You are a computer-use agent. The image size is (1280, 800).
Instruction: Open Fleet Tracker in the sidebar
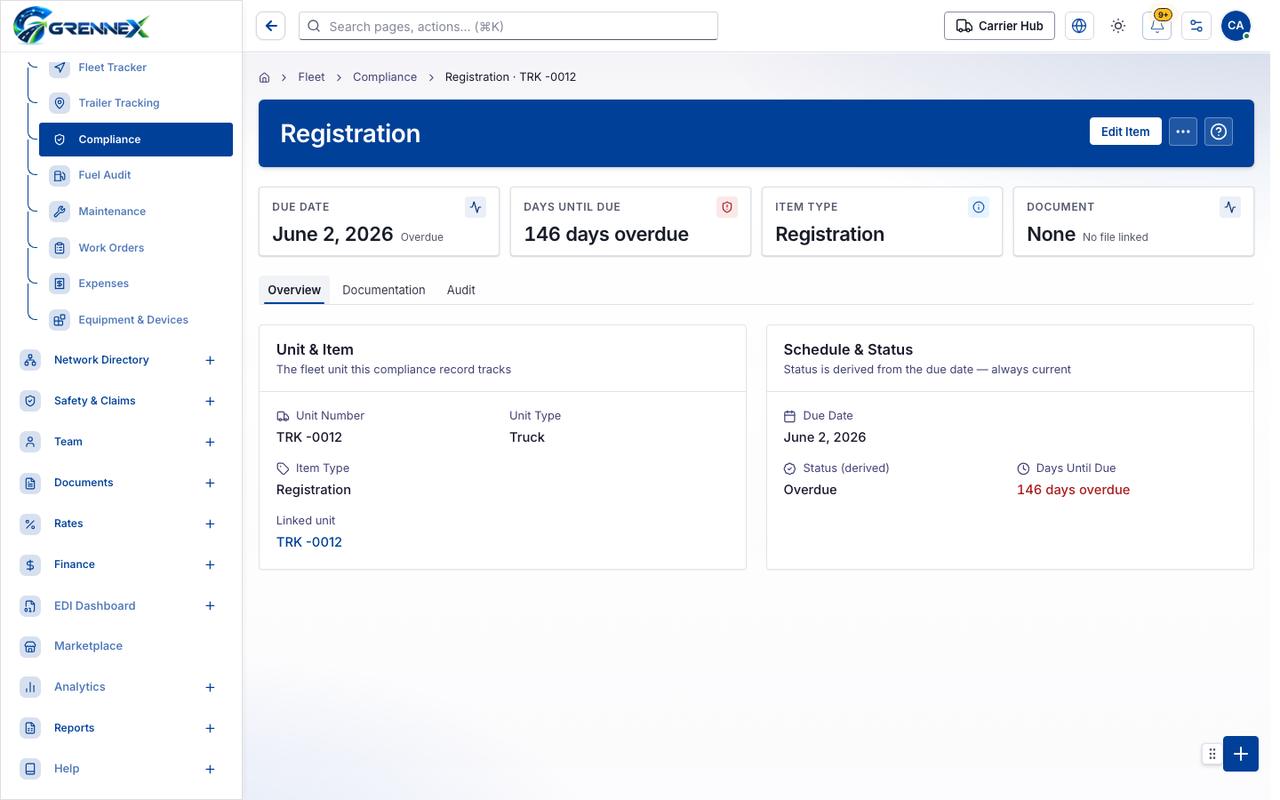[112, 67]
